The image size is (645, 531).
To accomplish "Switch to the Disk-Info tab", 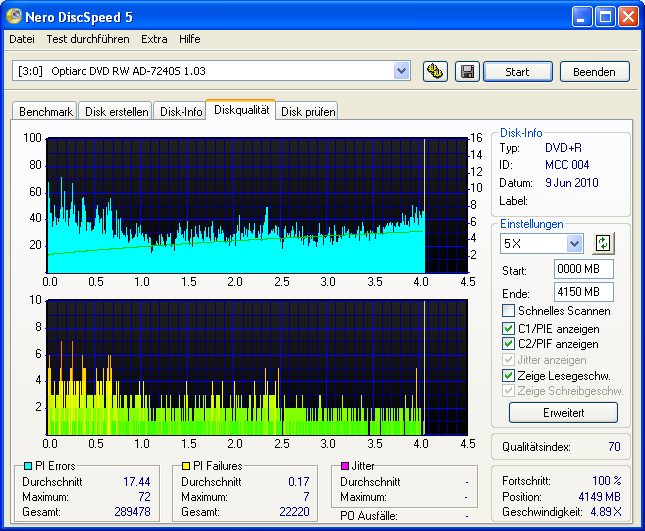I will click(x=181, y=111).
